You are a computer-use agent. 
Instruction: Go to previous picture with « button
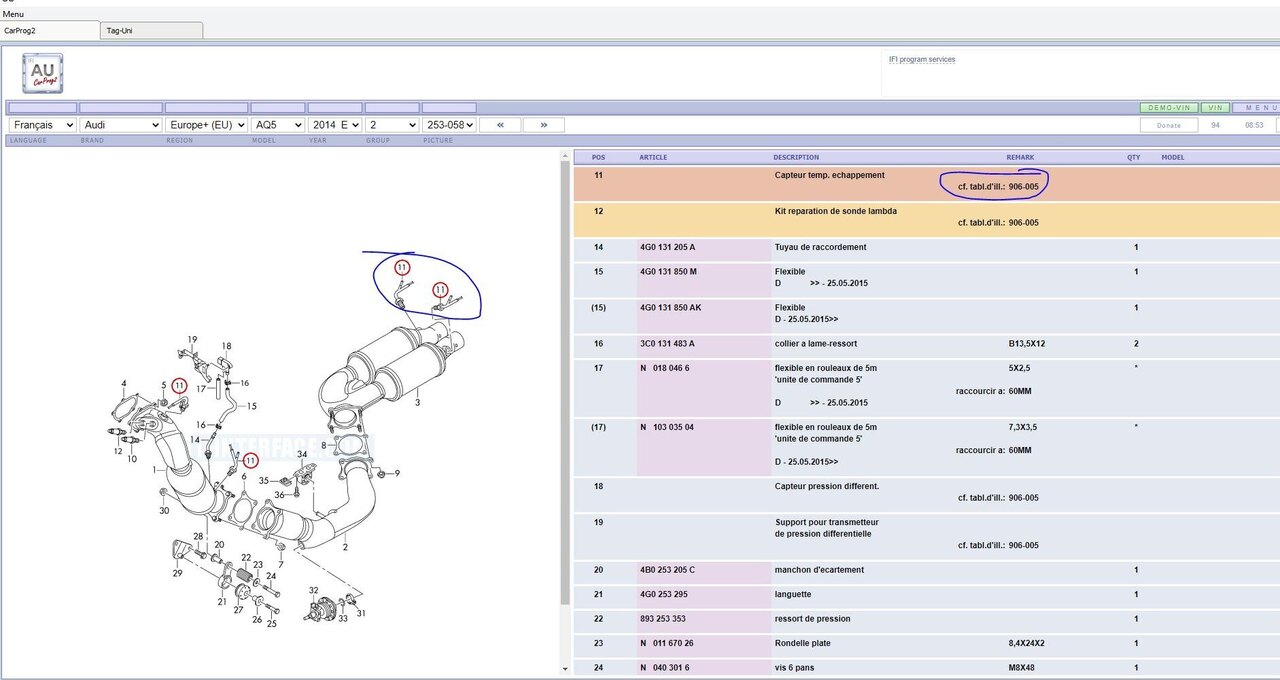500,125
